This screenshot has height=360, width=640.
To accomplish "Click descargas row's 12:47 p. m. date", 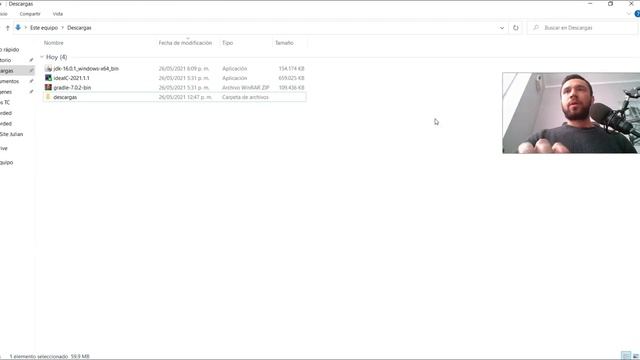I will tap(185, 97).
